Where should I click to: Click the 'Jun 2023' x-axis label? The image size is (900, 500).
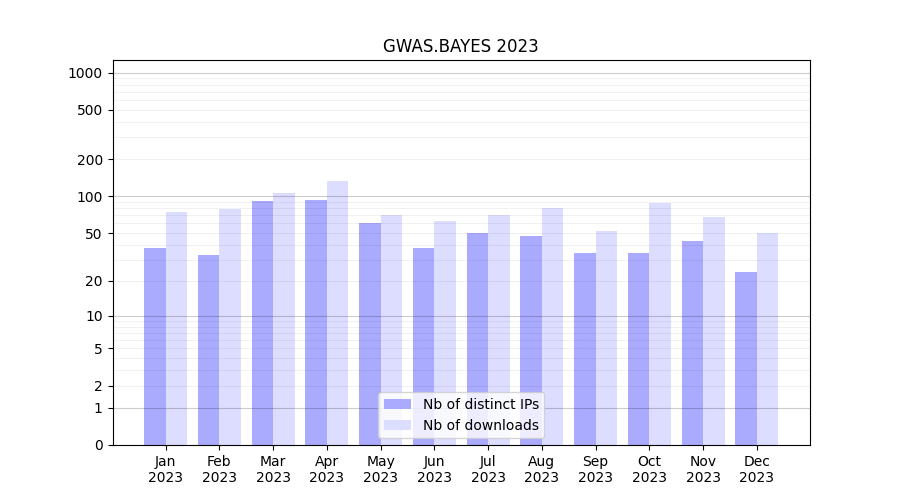(434, 469)
